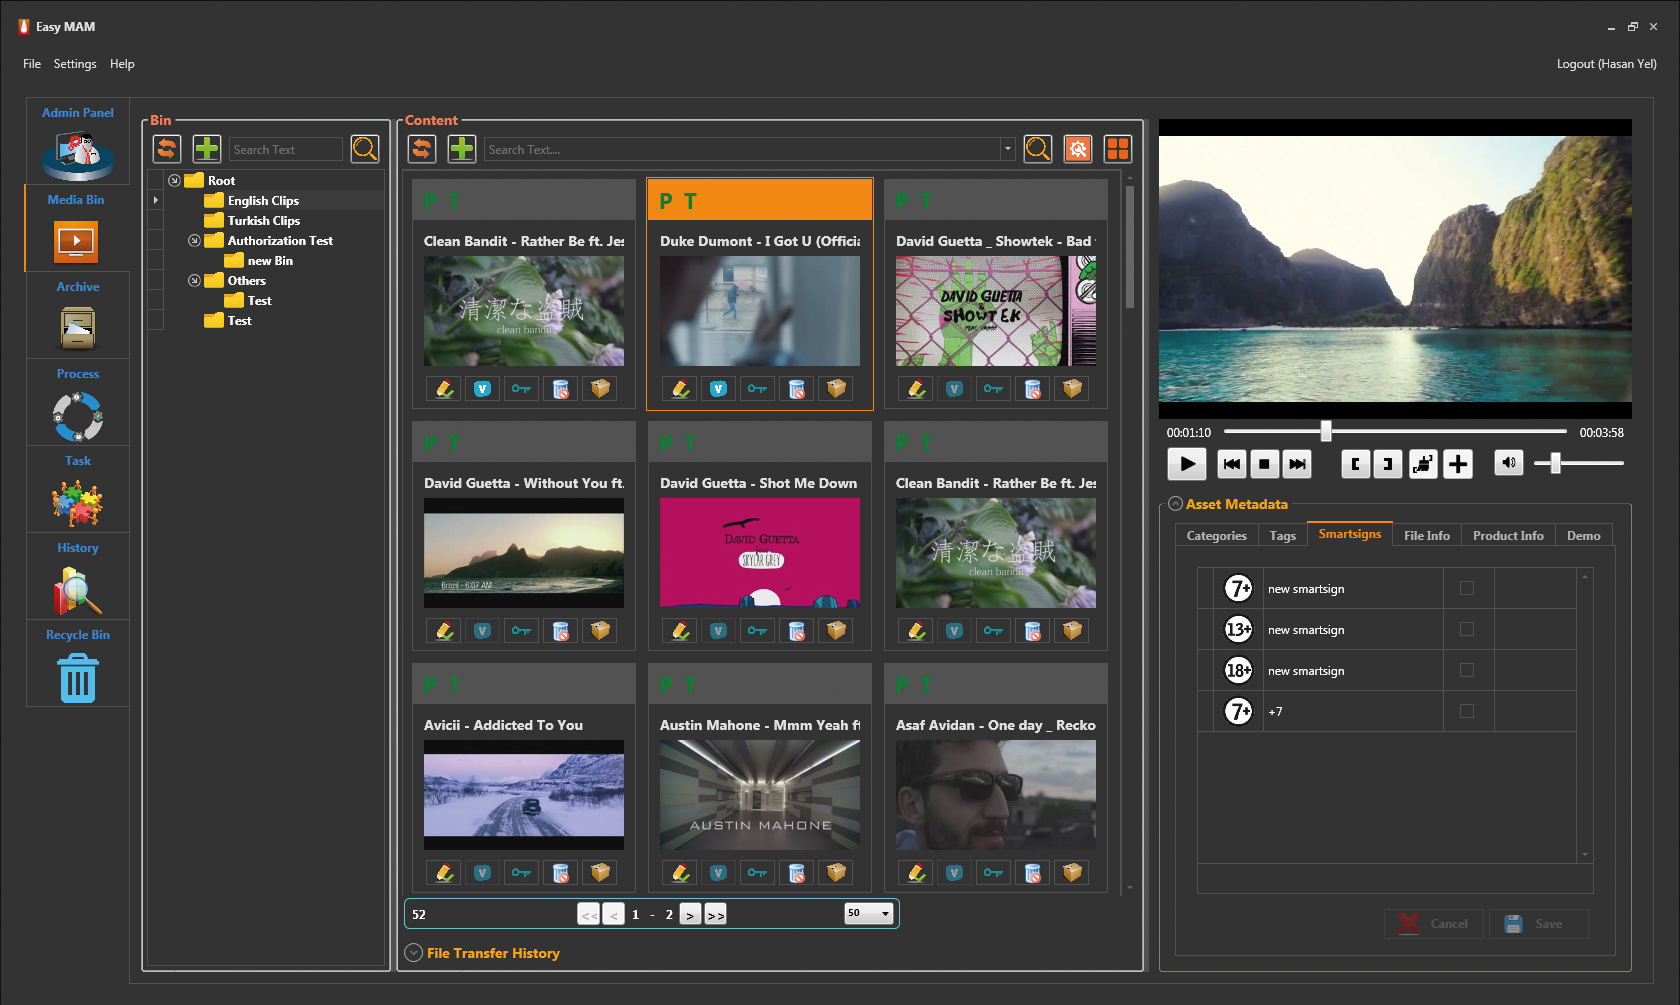Check the +7 smartsign checkbox
Image resolution: width=1680 pixels, height=1005 pixels.
pos(1467,711)
